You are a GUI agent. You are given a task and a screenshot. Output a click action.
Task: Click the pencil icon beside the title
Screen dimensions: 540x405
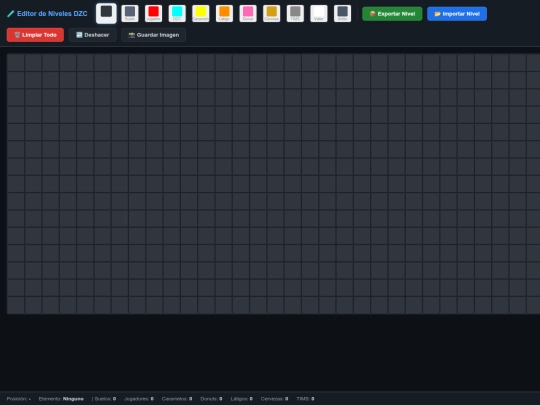11,14
